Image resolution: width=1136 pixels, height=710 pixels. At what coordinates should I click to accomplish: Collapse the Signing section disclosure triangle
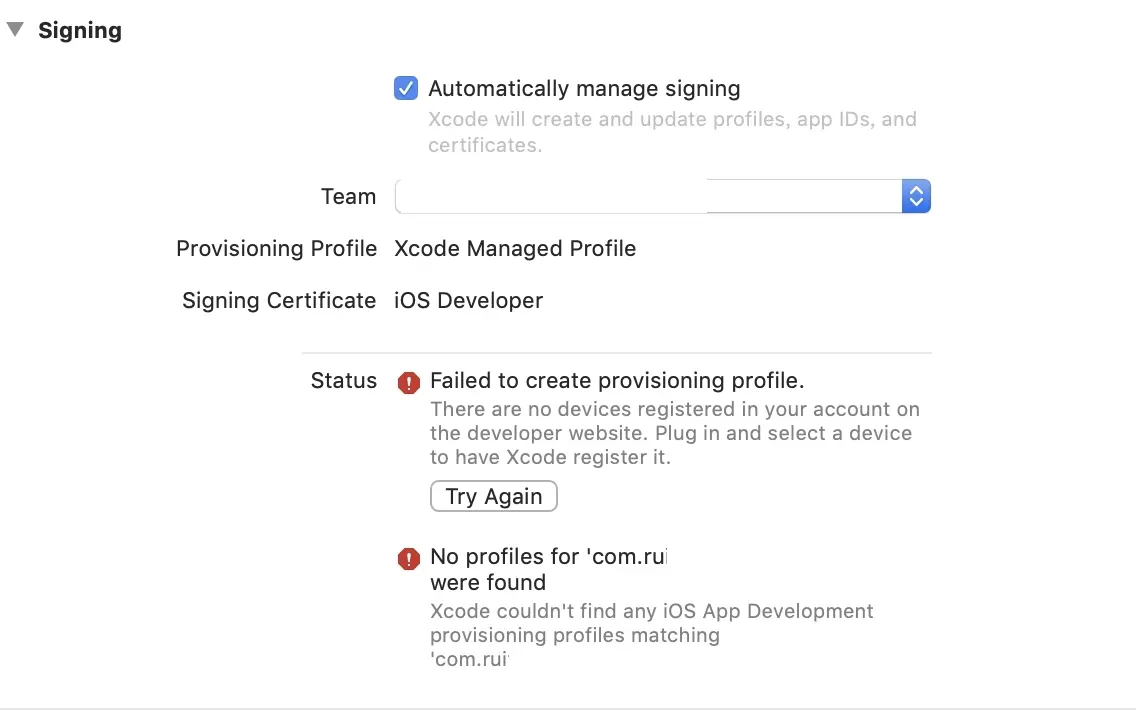click(14, 30)
